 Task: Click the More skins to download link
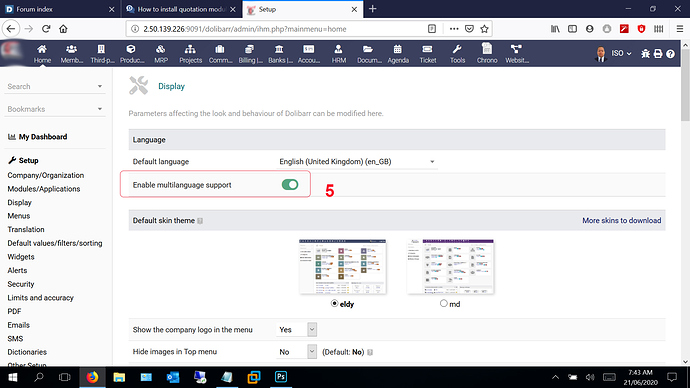pos(621,220)
